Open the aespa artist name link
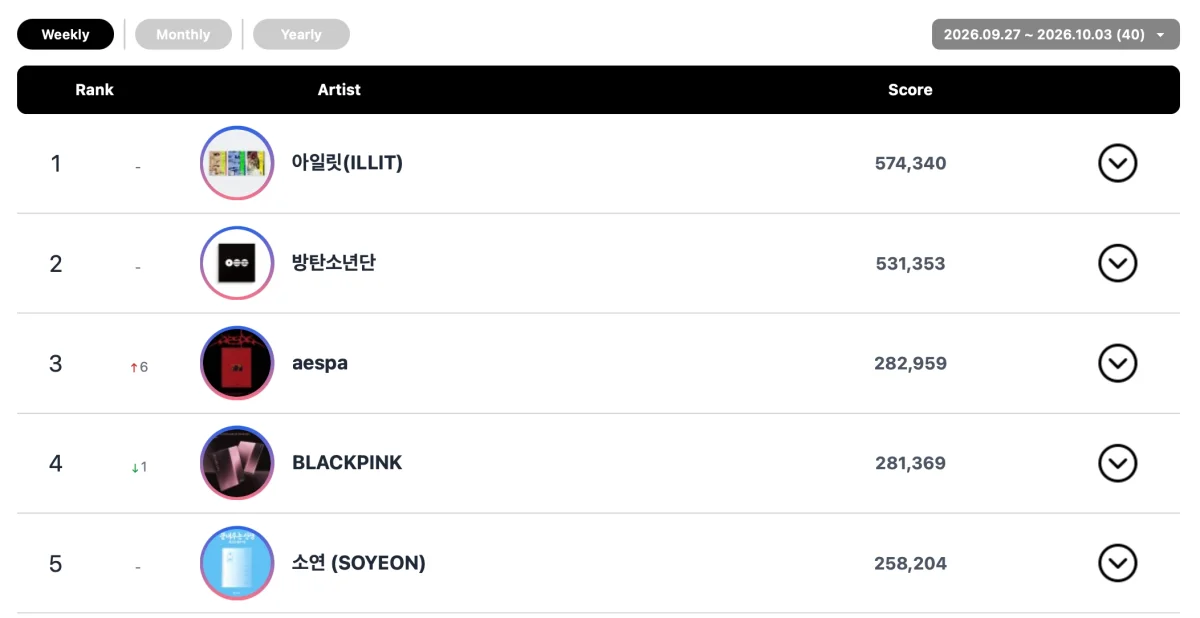This screenshot has width=1200, height=618. [x=320, y=363]
